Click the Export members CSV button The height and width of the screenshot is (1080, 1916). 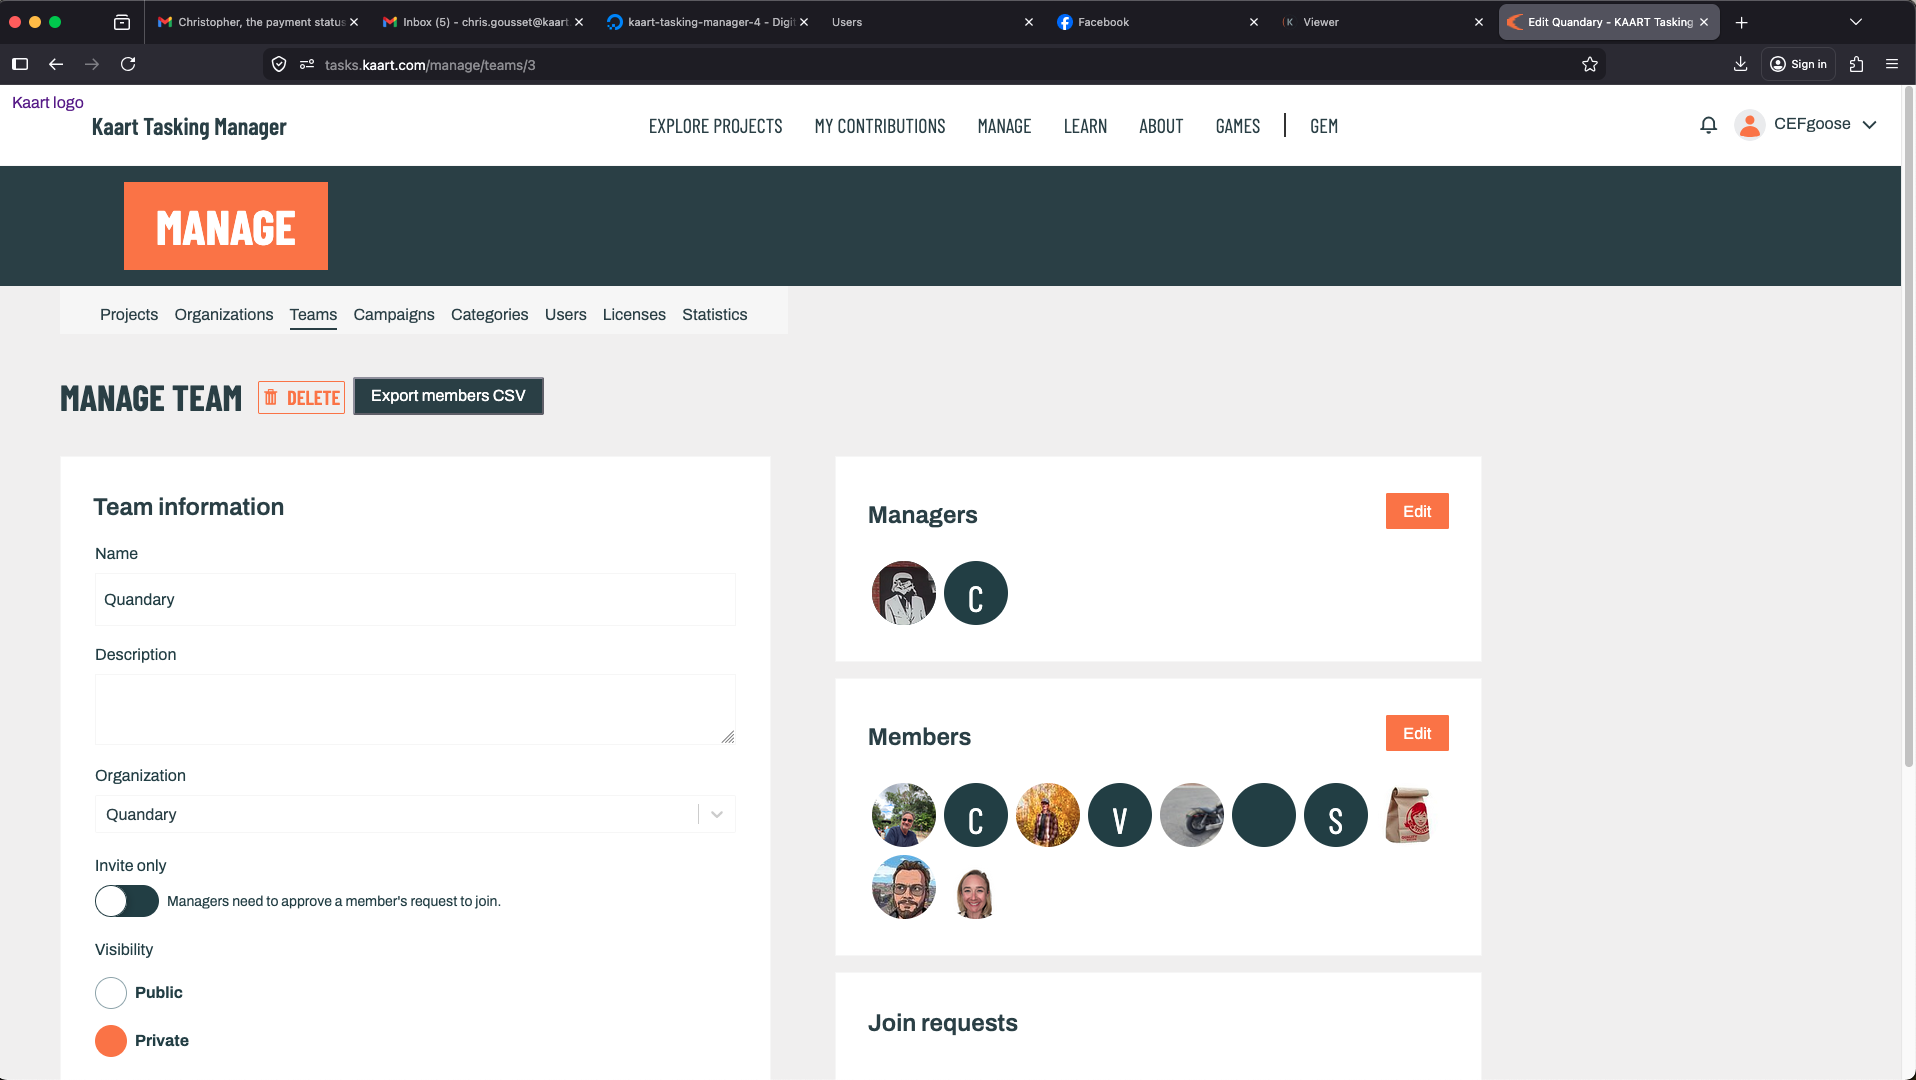(x=448, y=395)
